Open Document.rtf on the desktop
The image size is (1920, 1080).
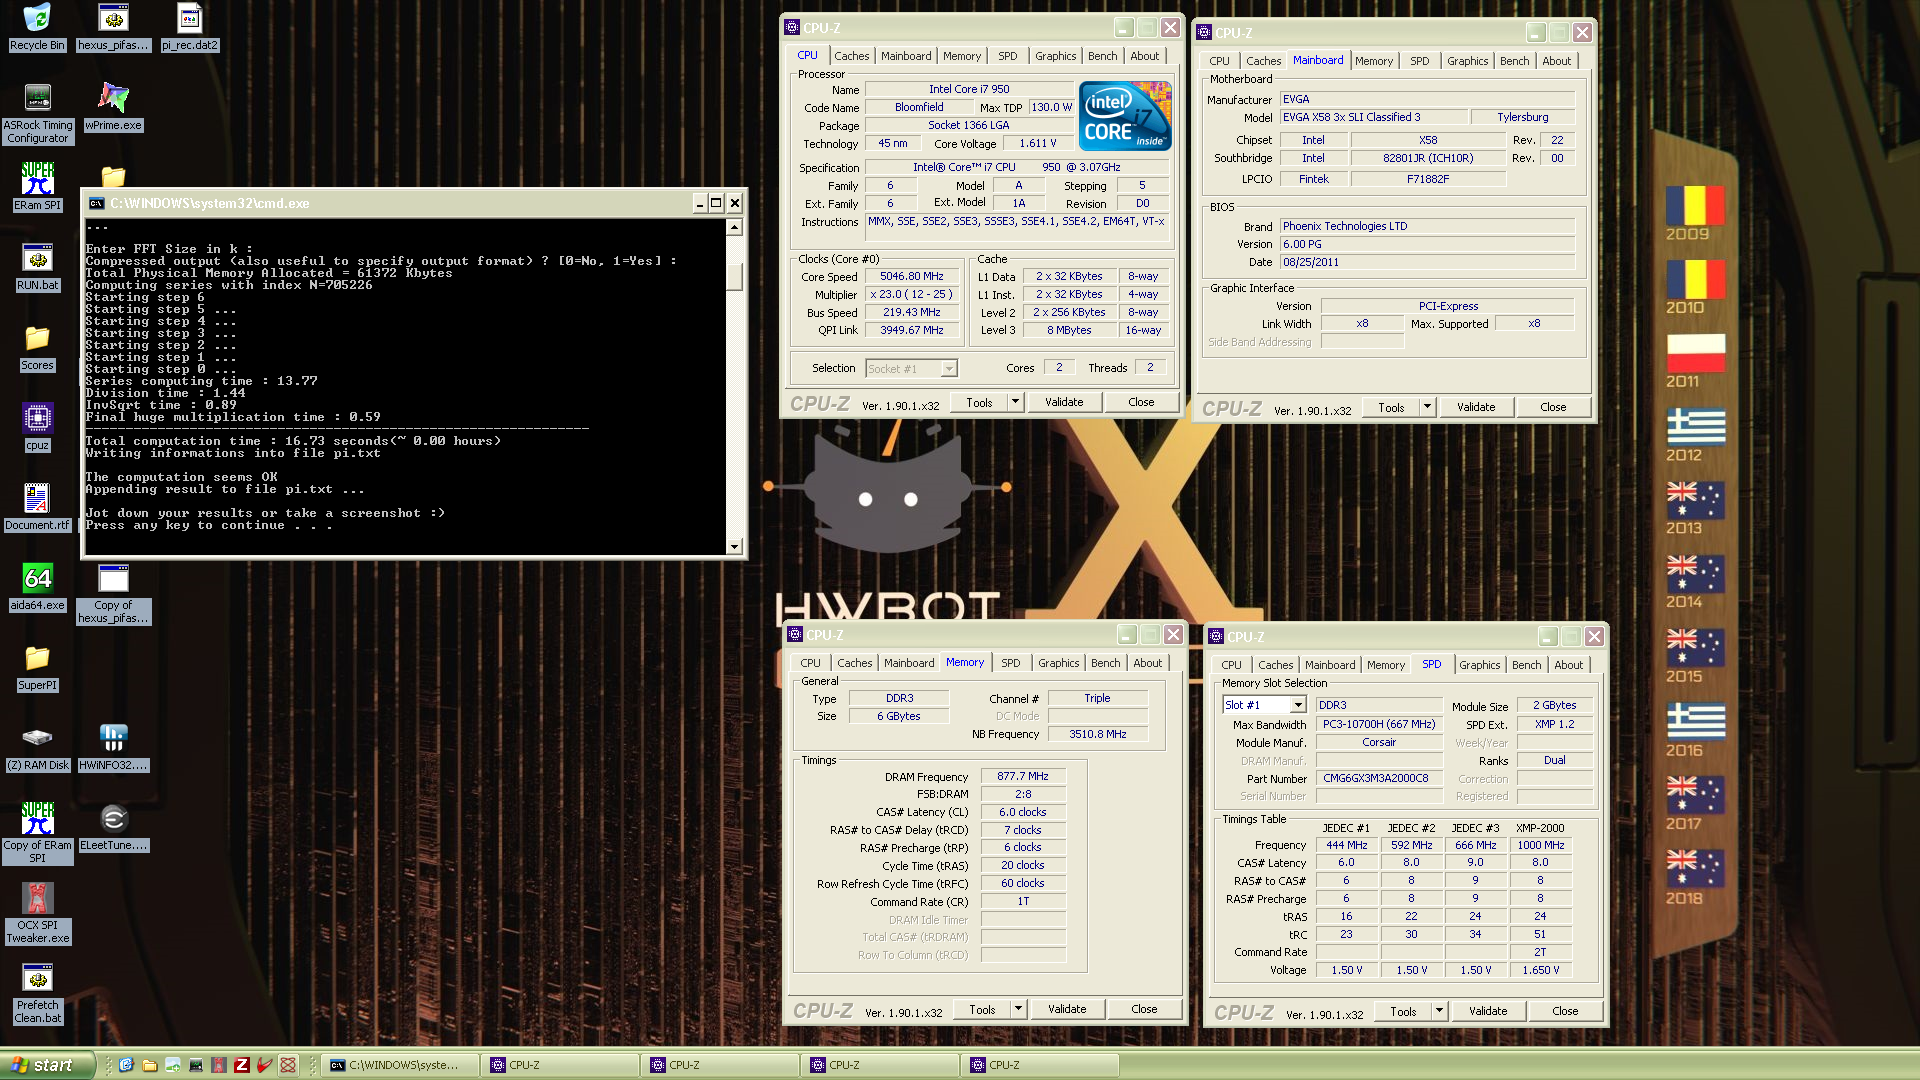tap(37, 507)
